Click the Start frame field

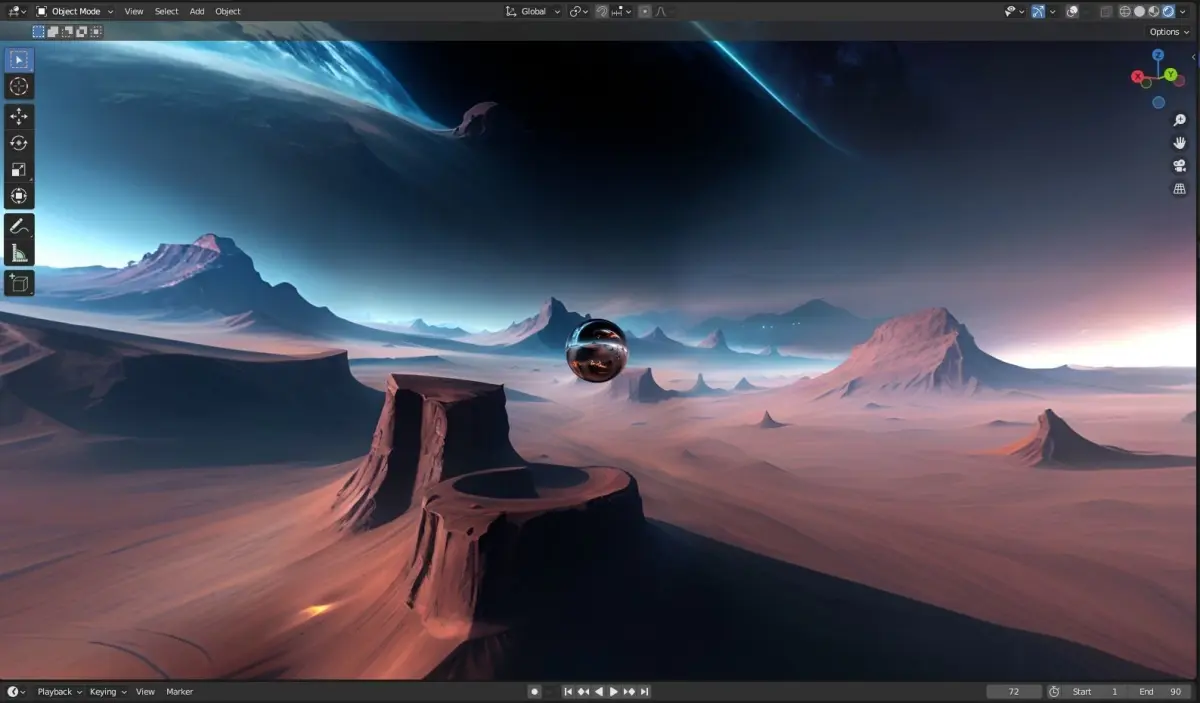click(1095, 691)
